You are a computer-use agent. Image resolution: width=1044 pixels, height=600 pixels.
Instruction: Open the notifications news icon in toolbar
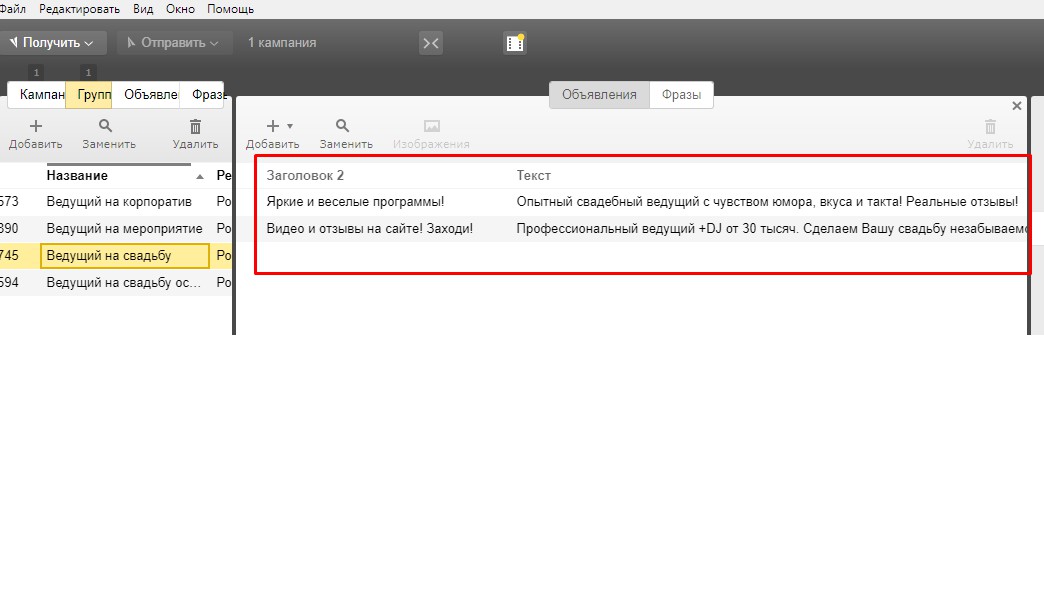515,43
